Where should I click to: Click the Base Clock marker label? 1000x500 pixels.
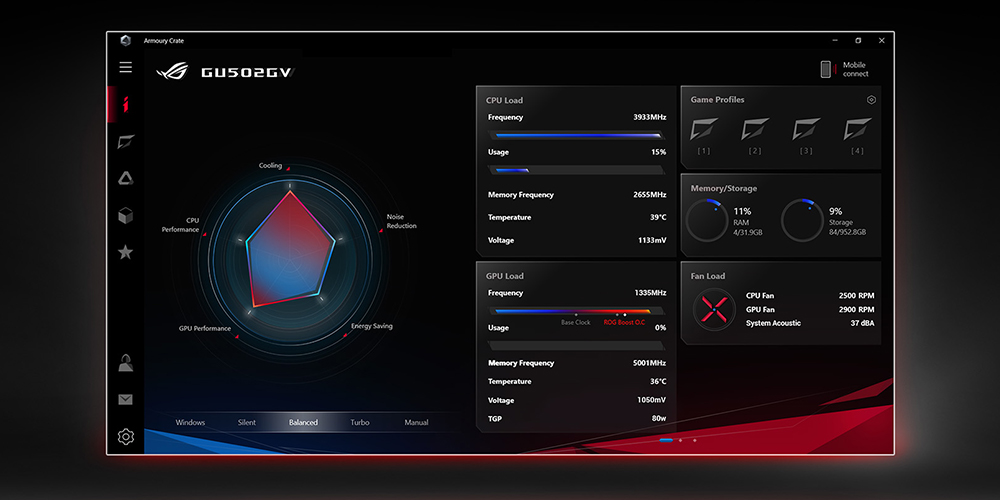pyautogui.click(x=576, y=323)
